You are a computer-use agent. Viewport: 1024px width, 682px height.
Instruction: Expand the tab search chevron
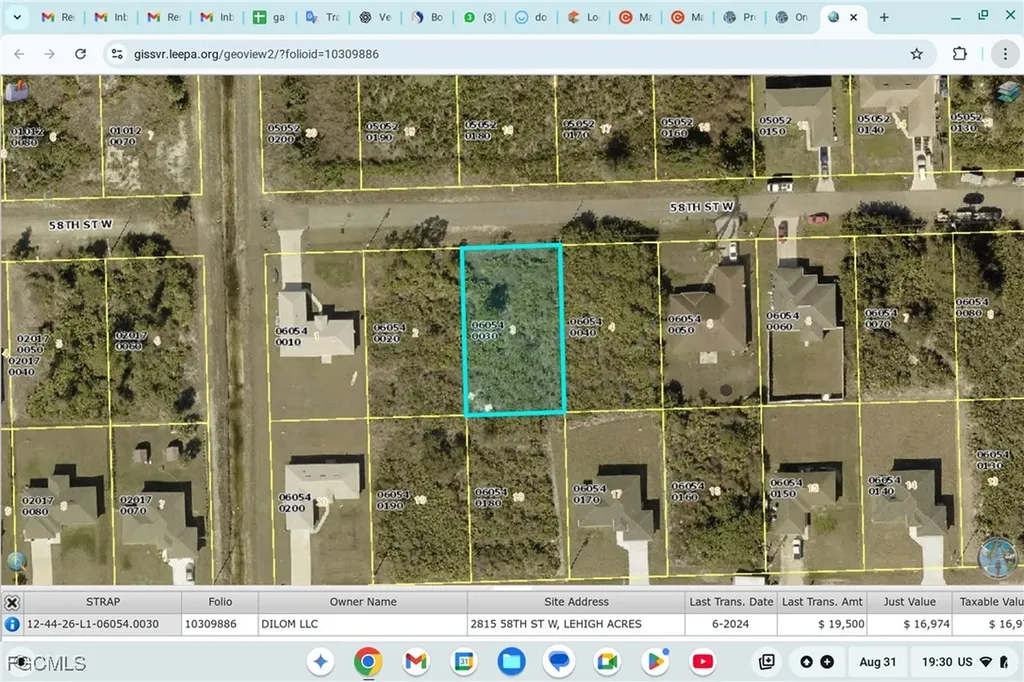[16, 17]
